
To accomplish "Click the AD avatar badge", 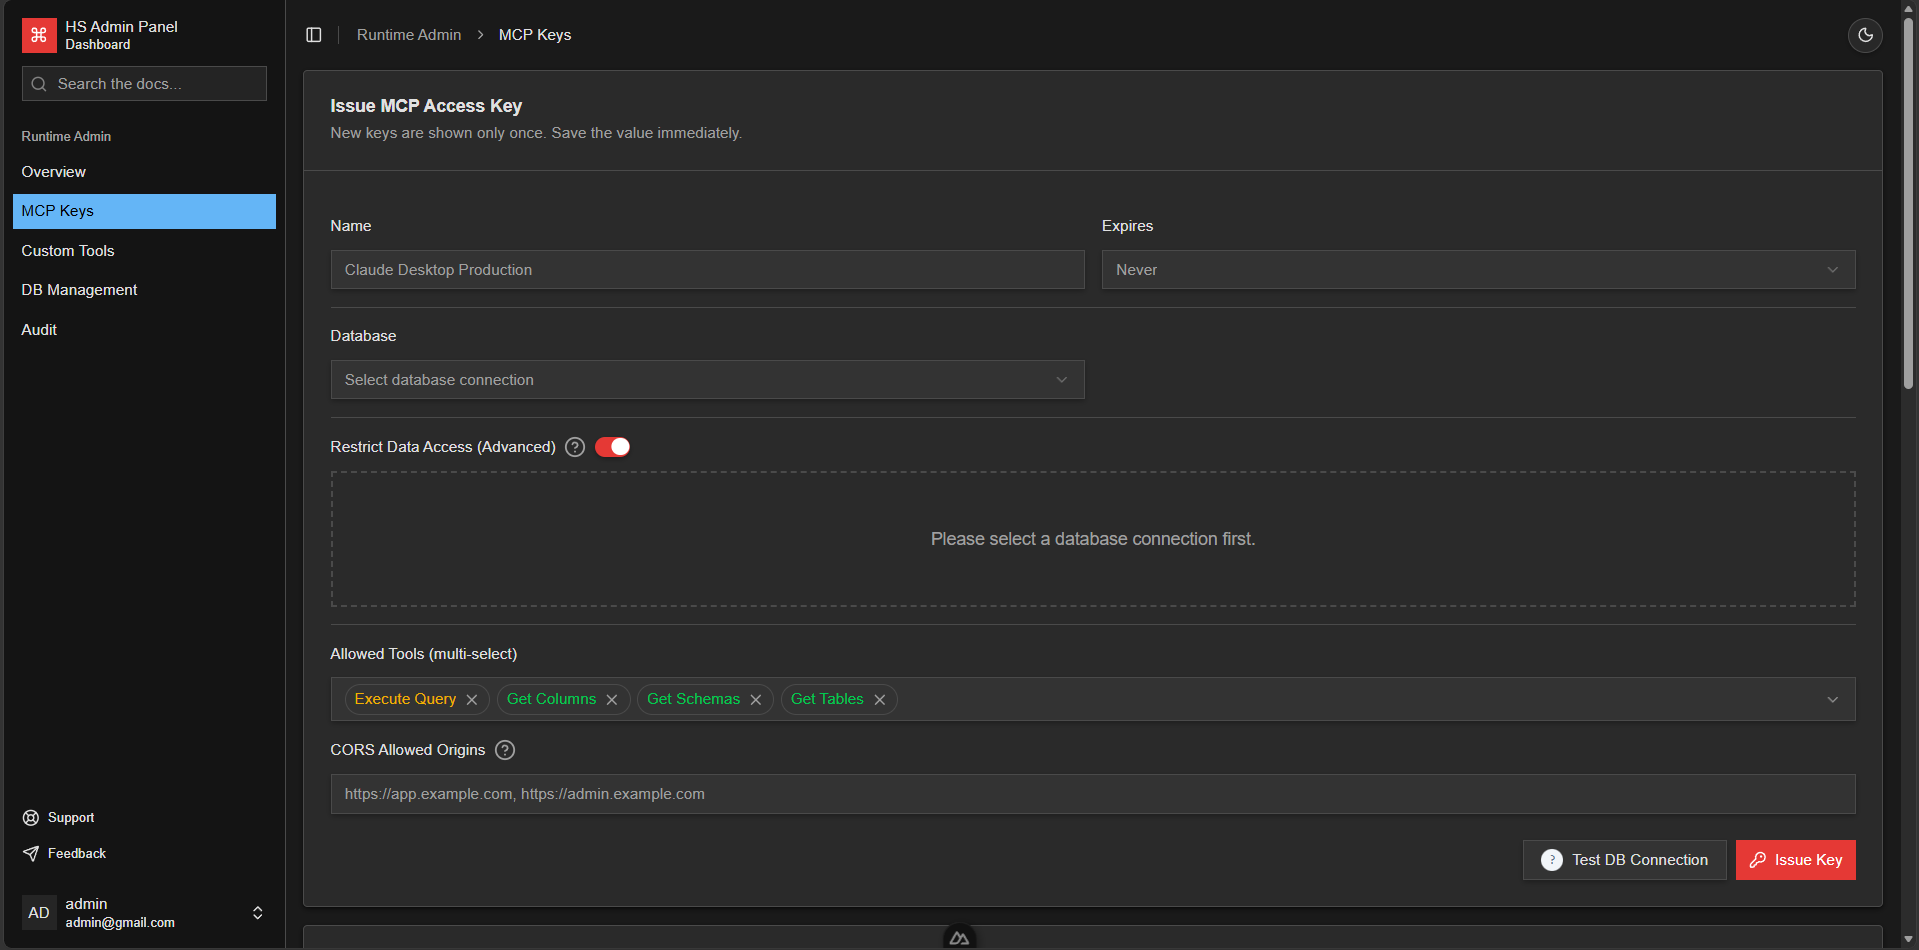I will click(39, 913).
